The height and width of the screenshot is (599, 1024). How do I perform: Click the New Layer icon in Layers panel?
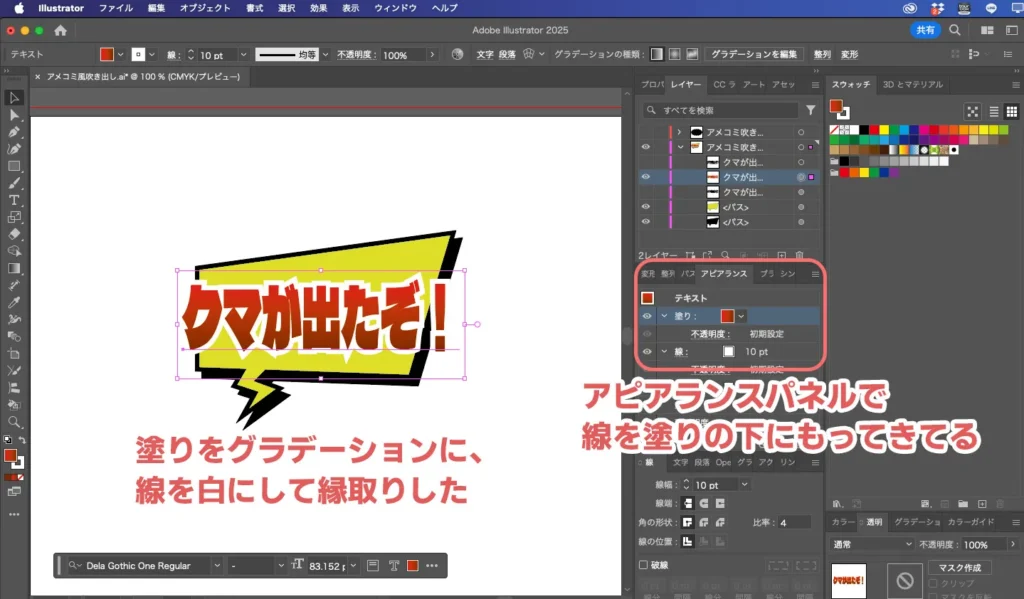[x=783, y=253]
